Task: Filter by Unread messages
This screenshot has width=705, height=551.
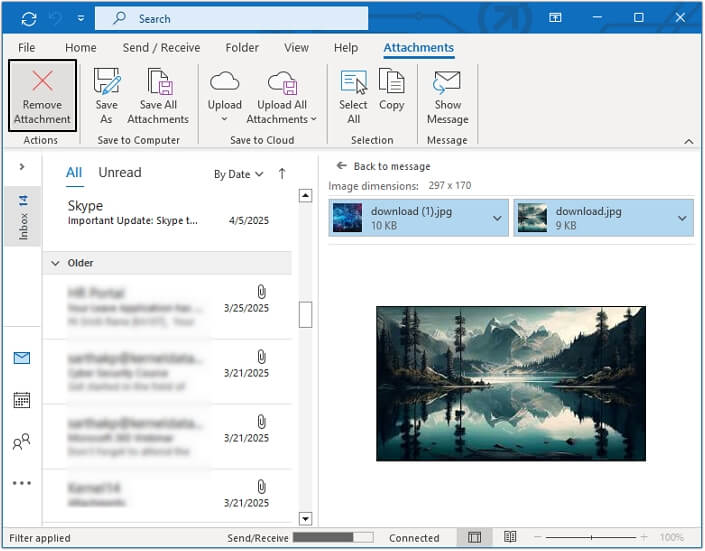Action: click(x=120, y=173)
